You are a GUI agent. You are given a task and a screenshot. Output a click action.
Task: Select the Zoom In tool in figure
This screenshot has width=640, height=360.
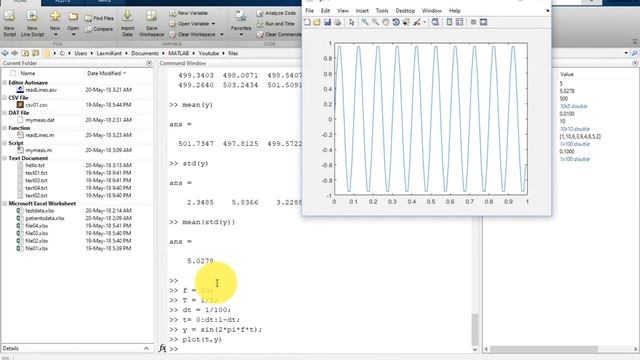click(364, 22)
